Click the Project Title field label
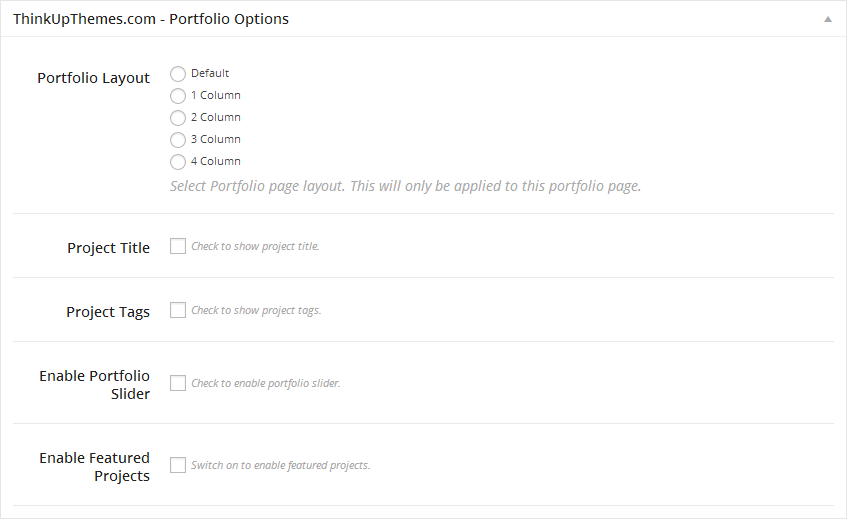 pyautogui.click(x=108, y=248)
